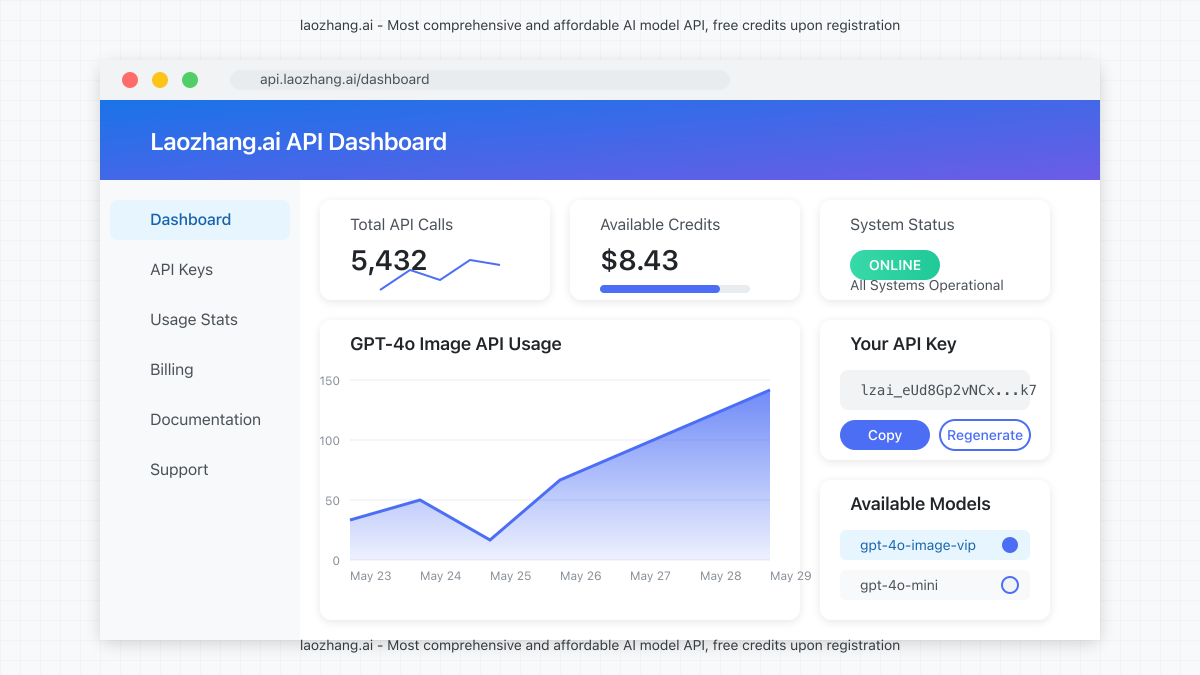The image size is (1200, 675).
Task: Click the gpt-4o-mini model name text
Action: [899, 586]
